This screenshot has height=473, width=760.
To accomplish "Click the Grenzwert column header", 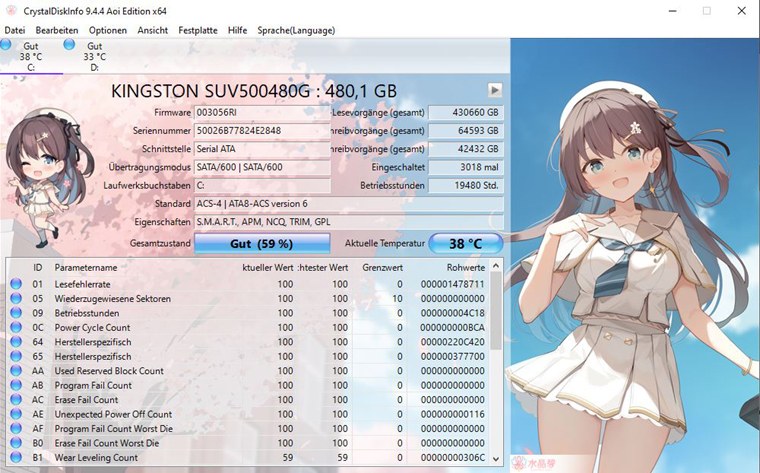I will pos(382,268).
